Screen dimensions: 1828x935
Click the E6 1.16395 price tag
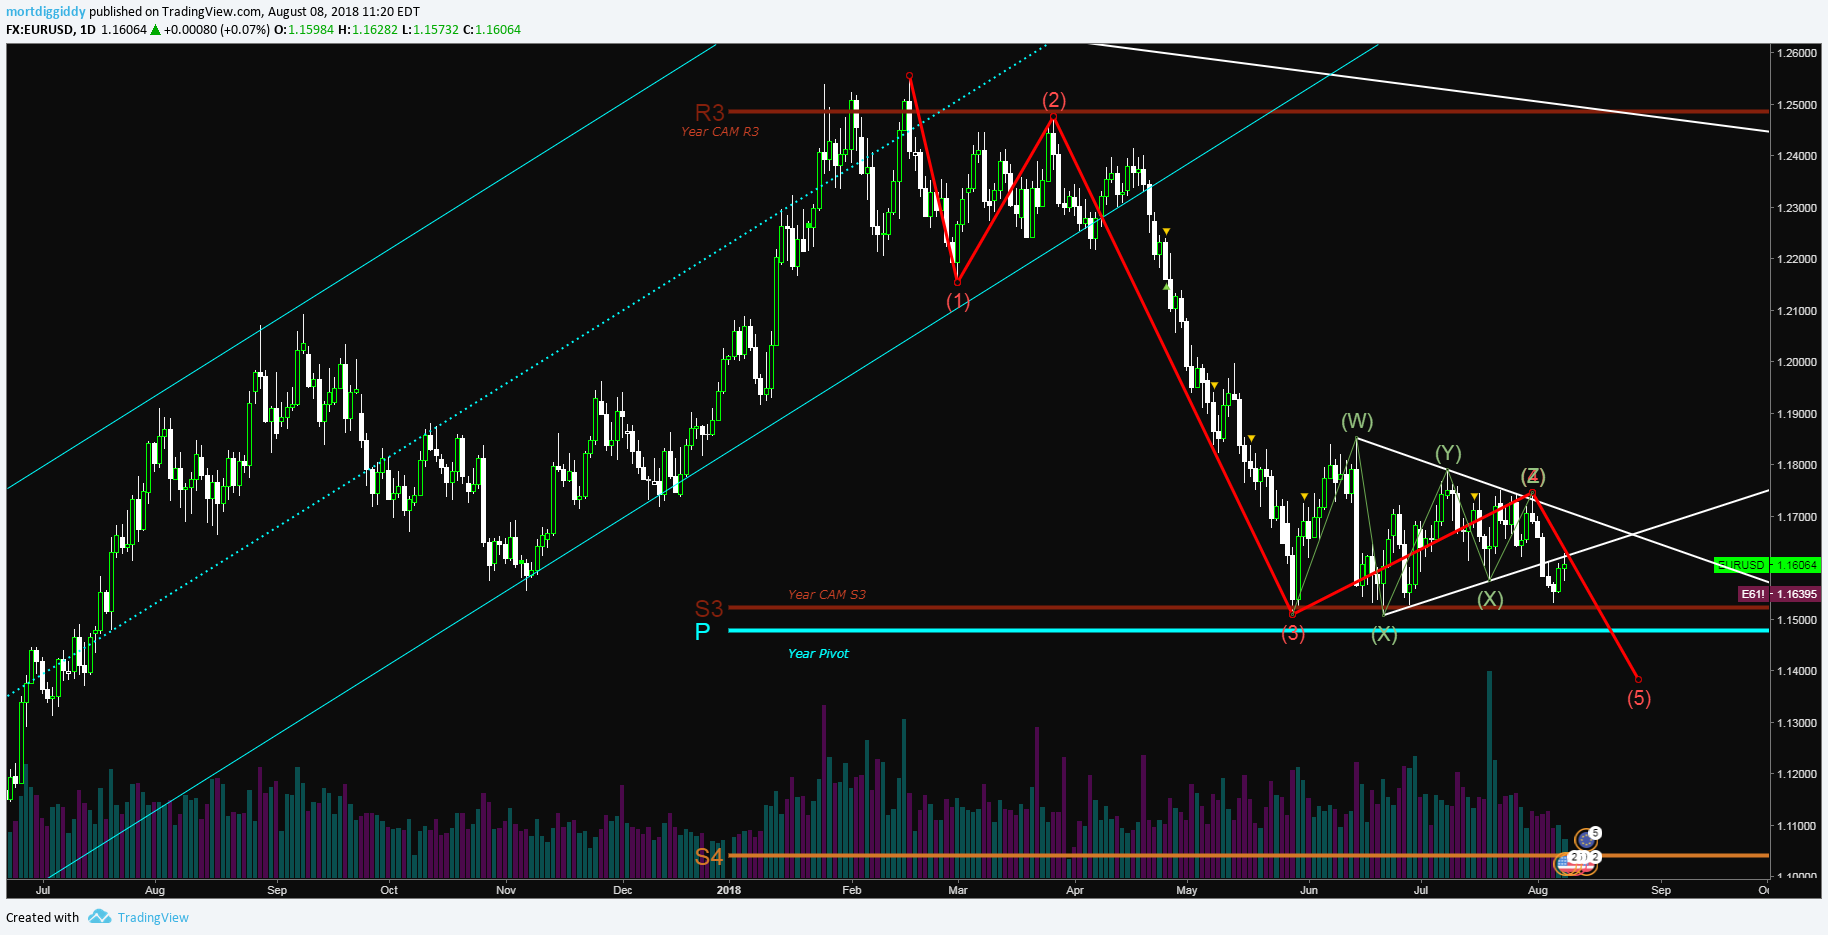coord(1779,594)
